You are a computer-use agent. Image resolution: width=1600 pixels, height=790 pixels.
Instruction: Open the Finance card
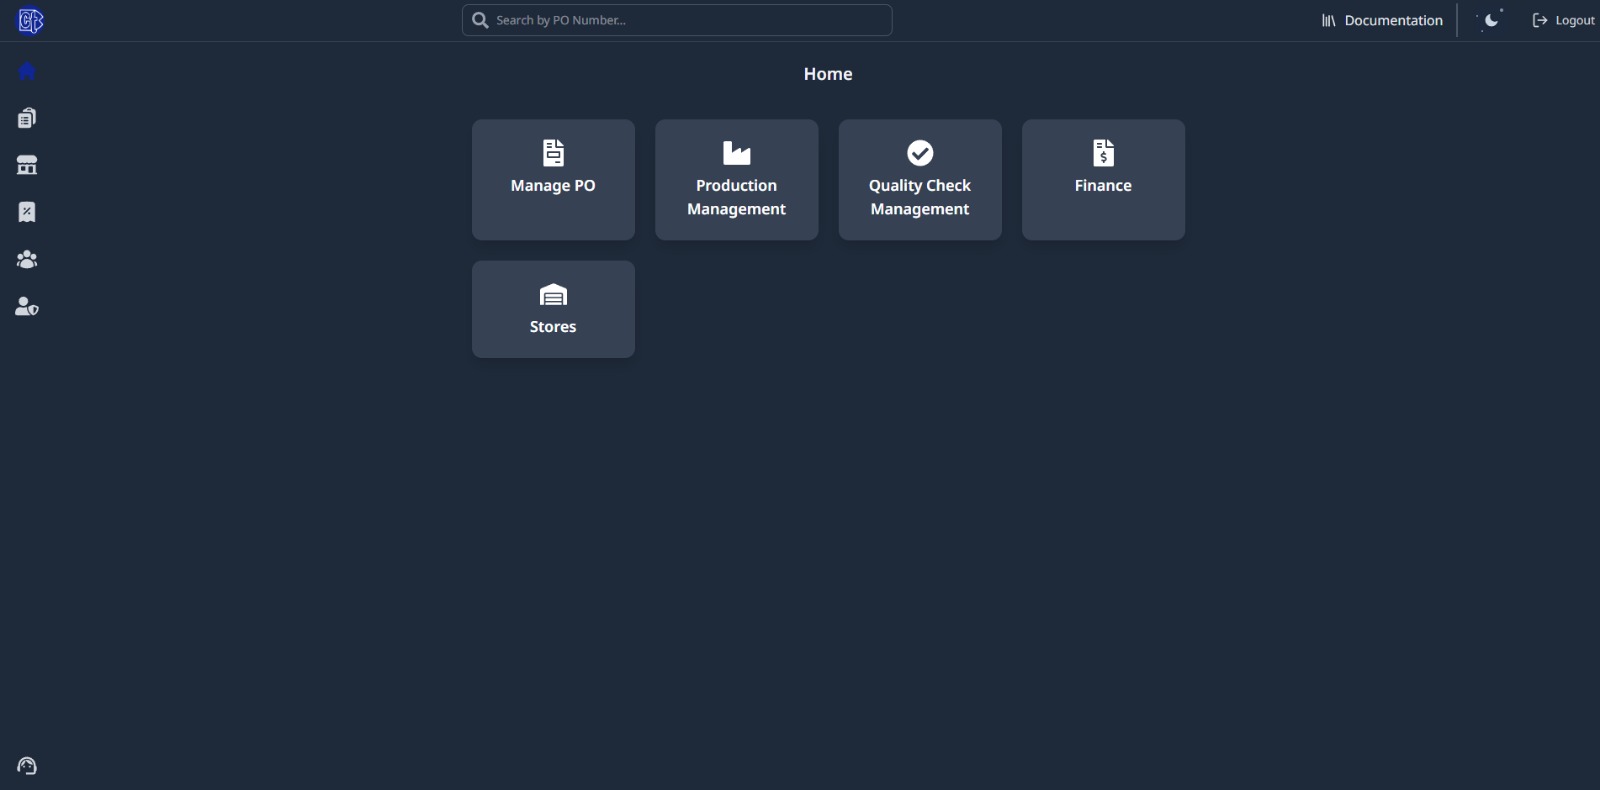click(x=1103, y=180)
